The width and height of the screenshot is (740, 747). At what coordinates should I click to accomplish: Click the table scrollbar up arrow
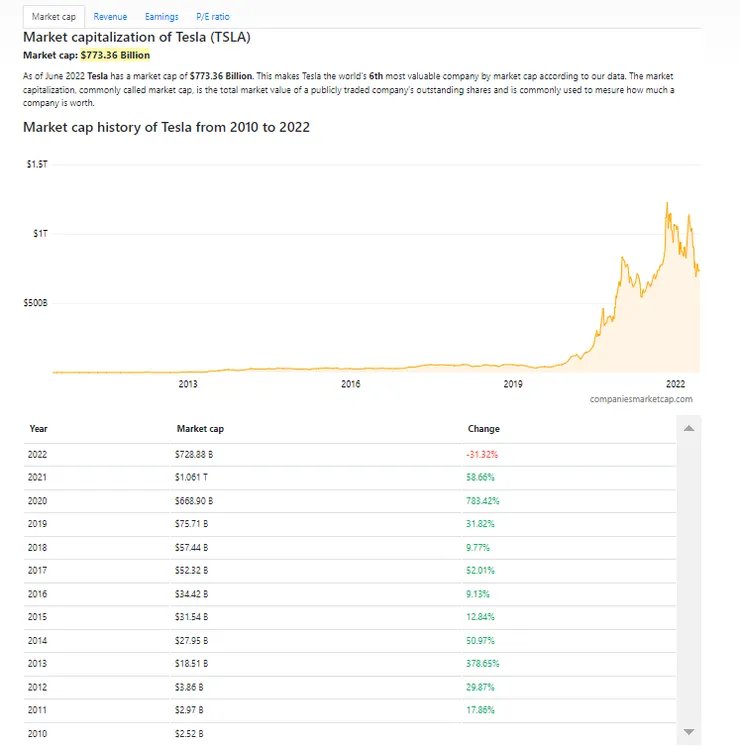[688, 429]
